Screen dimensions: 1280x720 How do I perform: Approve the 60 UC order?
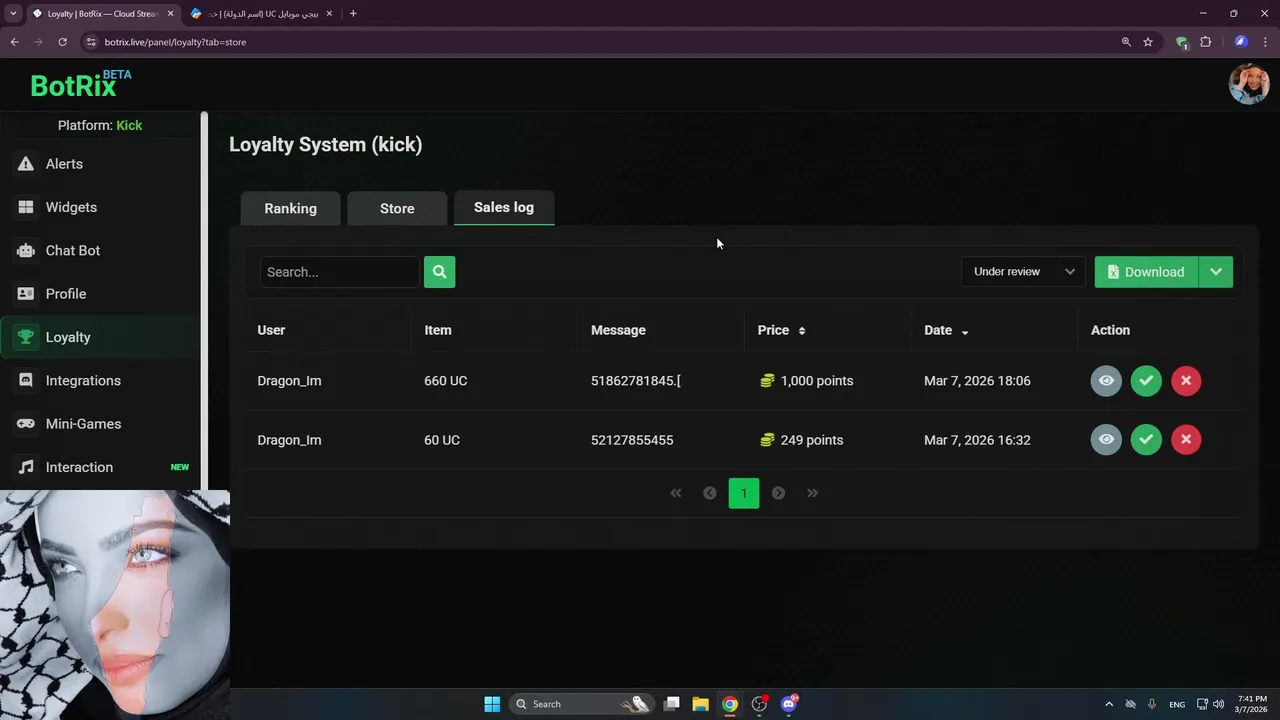pos(1146,440)
